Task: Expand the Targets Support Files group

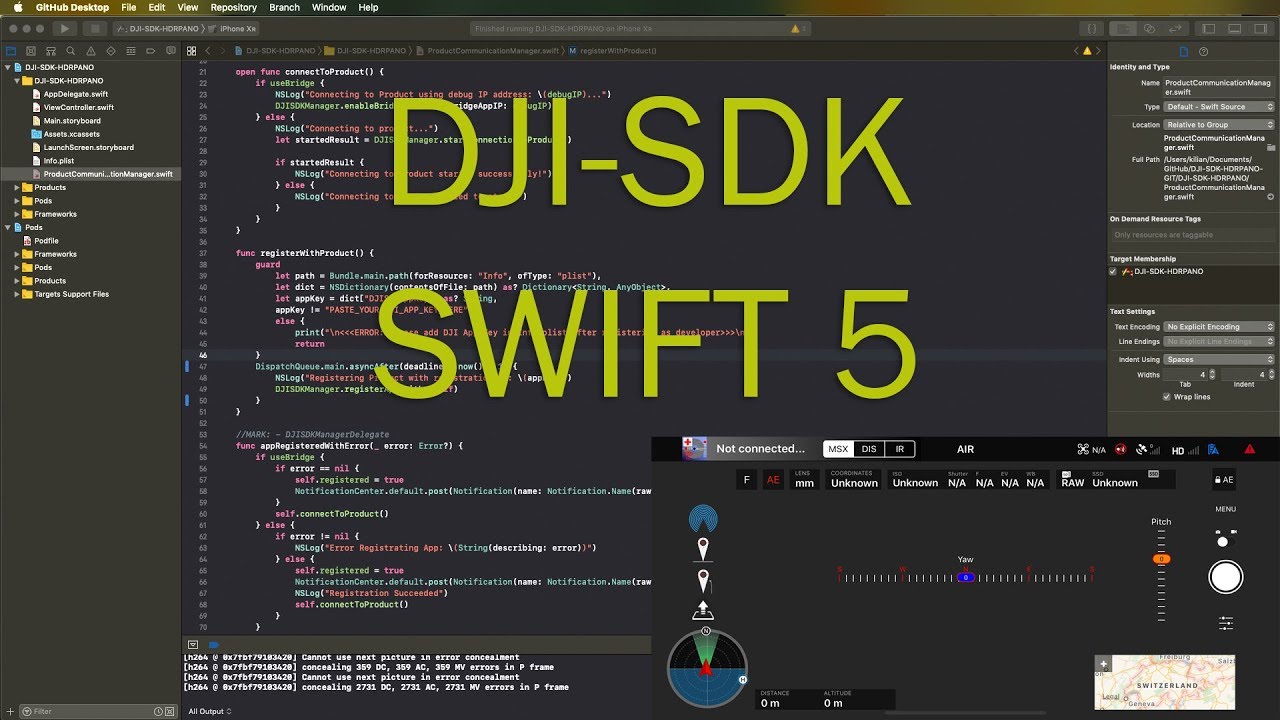Action: (x=19, y=294)
